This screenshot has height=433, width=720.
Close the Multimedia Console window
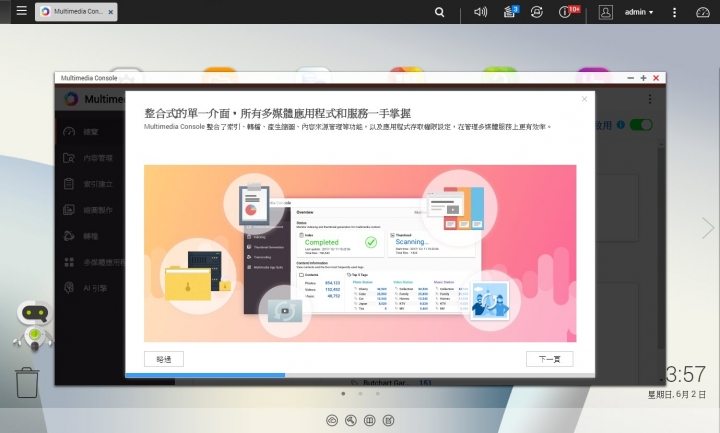point(656,78)
